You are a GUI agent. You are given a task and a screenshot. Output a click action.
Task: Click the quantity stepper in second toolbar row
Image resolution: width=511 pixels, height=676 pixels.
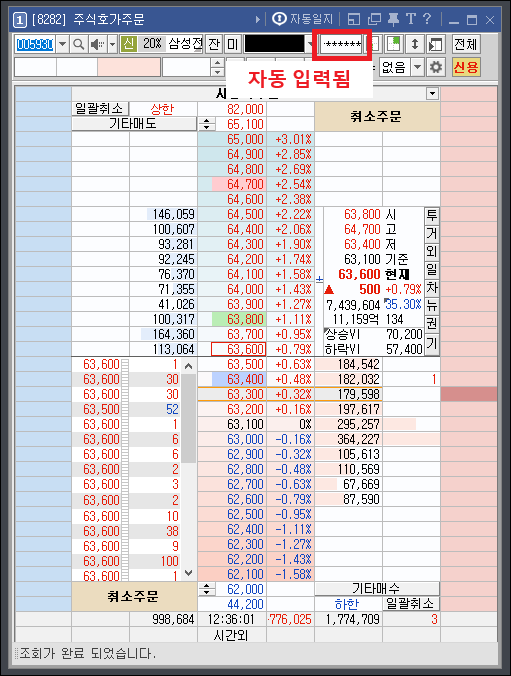[217, 67]
